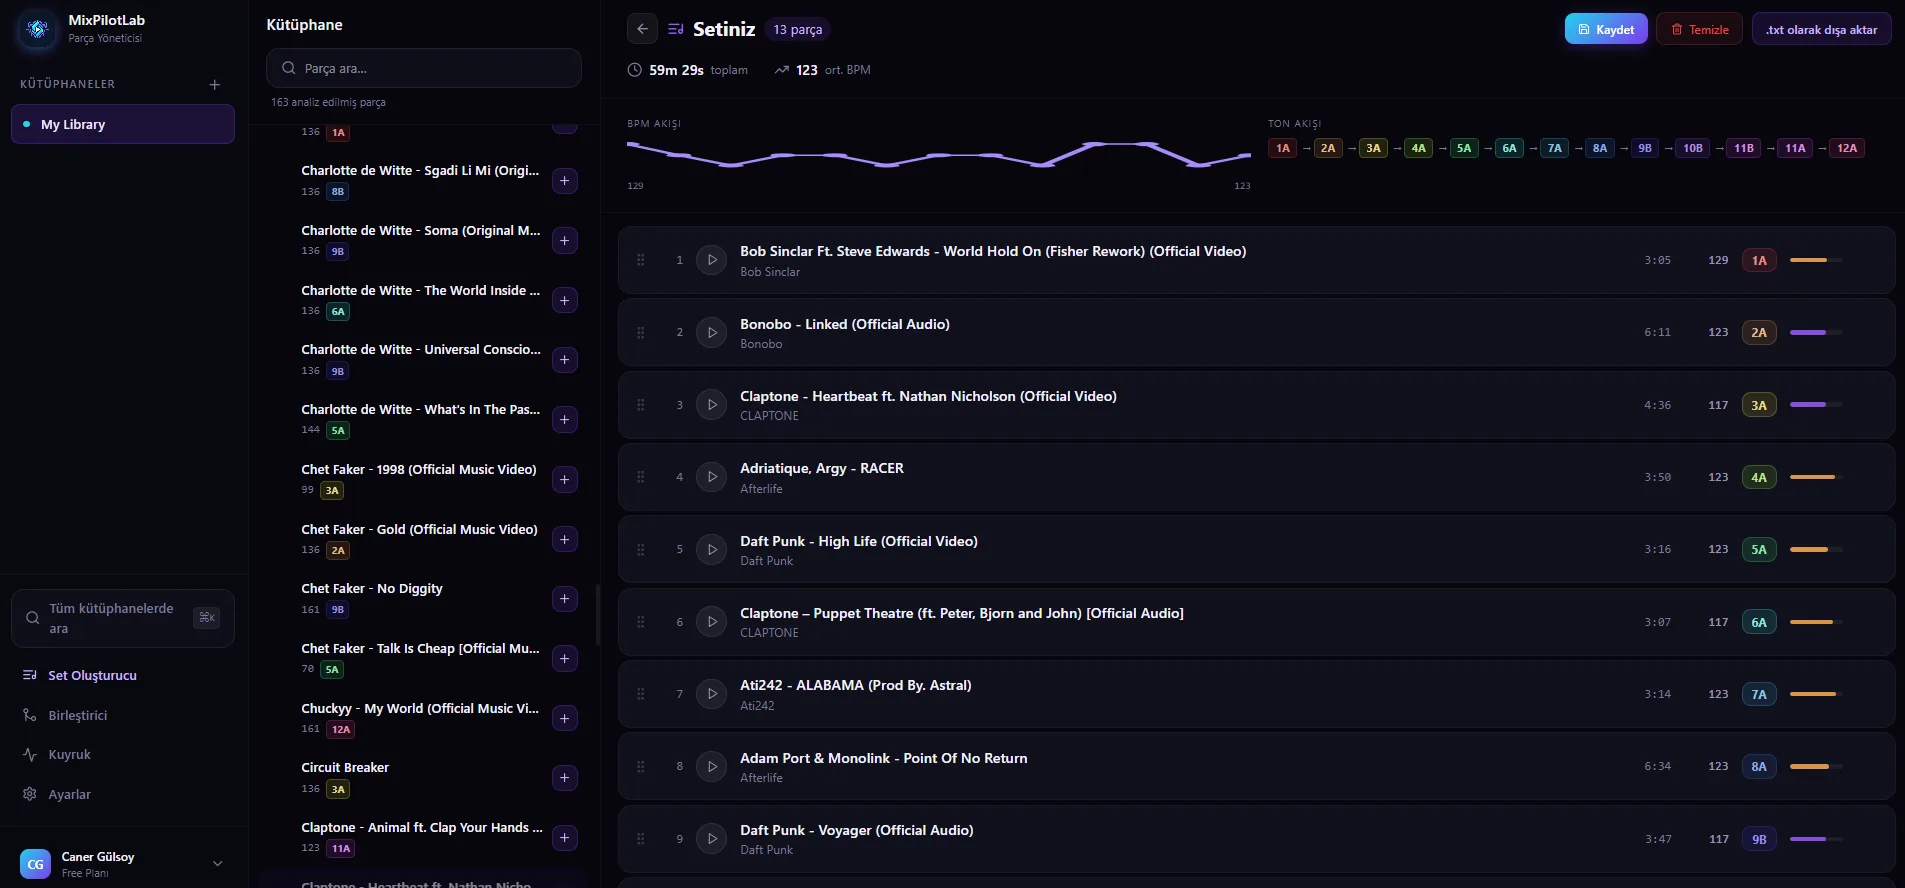Click the Kaydet save button

pos(1606,29)
